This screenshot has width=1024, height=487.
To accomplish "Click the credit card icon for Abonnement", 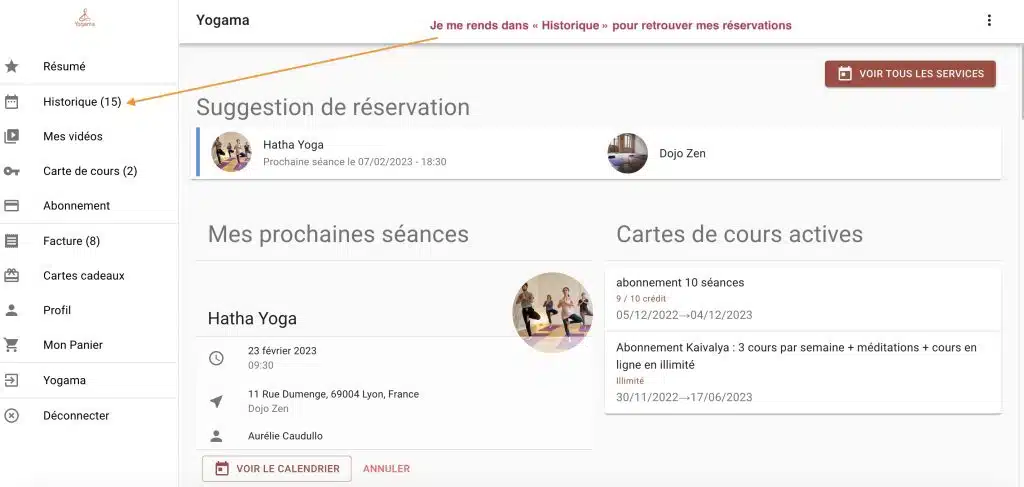I will pyautogui.click(x=12, y=206).
